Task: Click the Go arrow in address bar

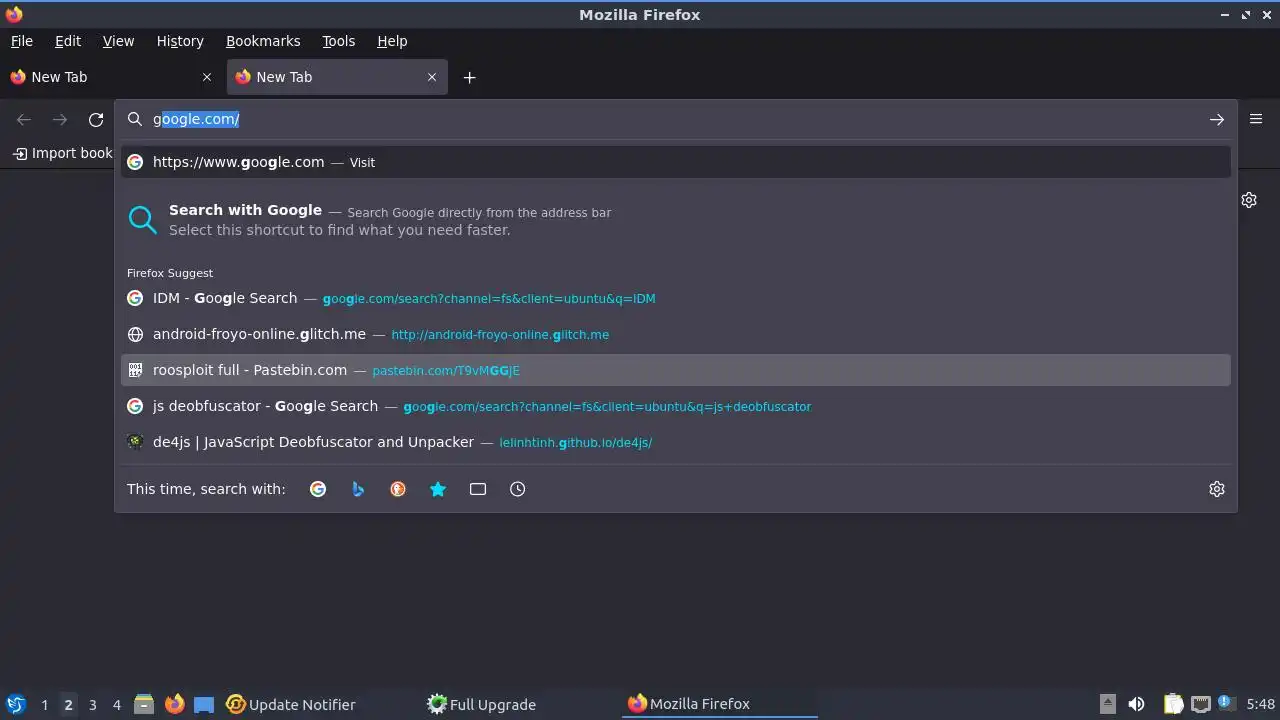Action: click(1217, 120)
